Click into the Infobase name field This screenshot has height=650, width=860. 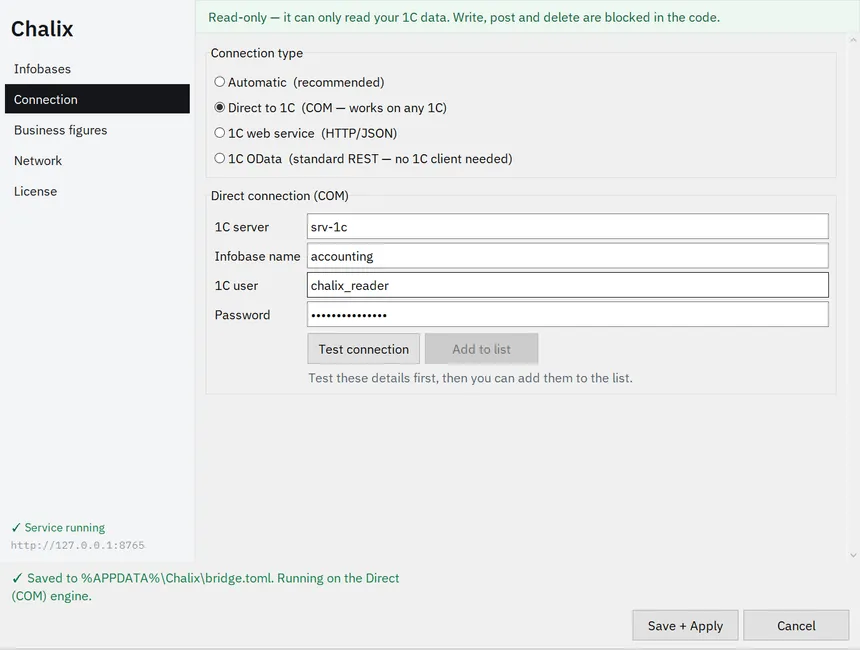(568, 256)
